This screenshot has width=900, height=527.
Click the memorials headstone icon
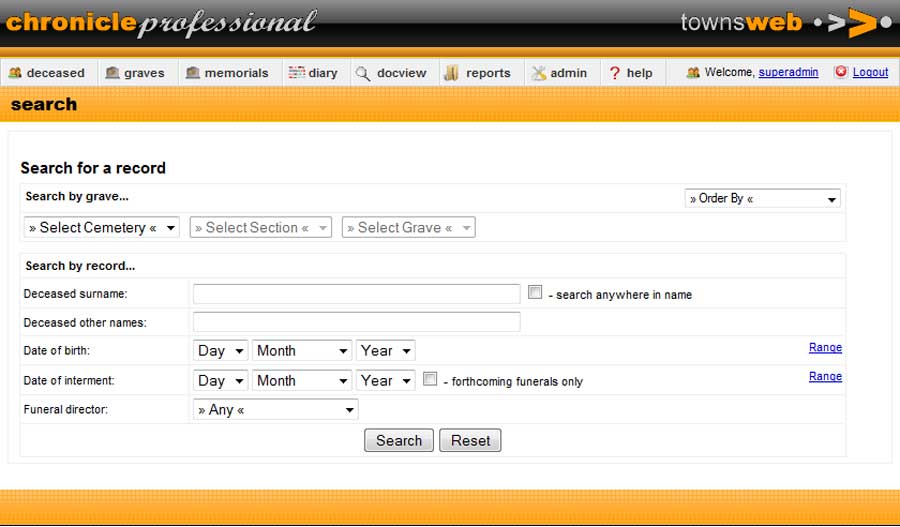click(193, 73)
